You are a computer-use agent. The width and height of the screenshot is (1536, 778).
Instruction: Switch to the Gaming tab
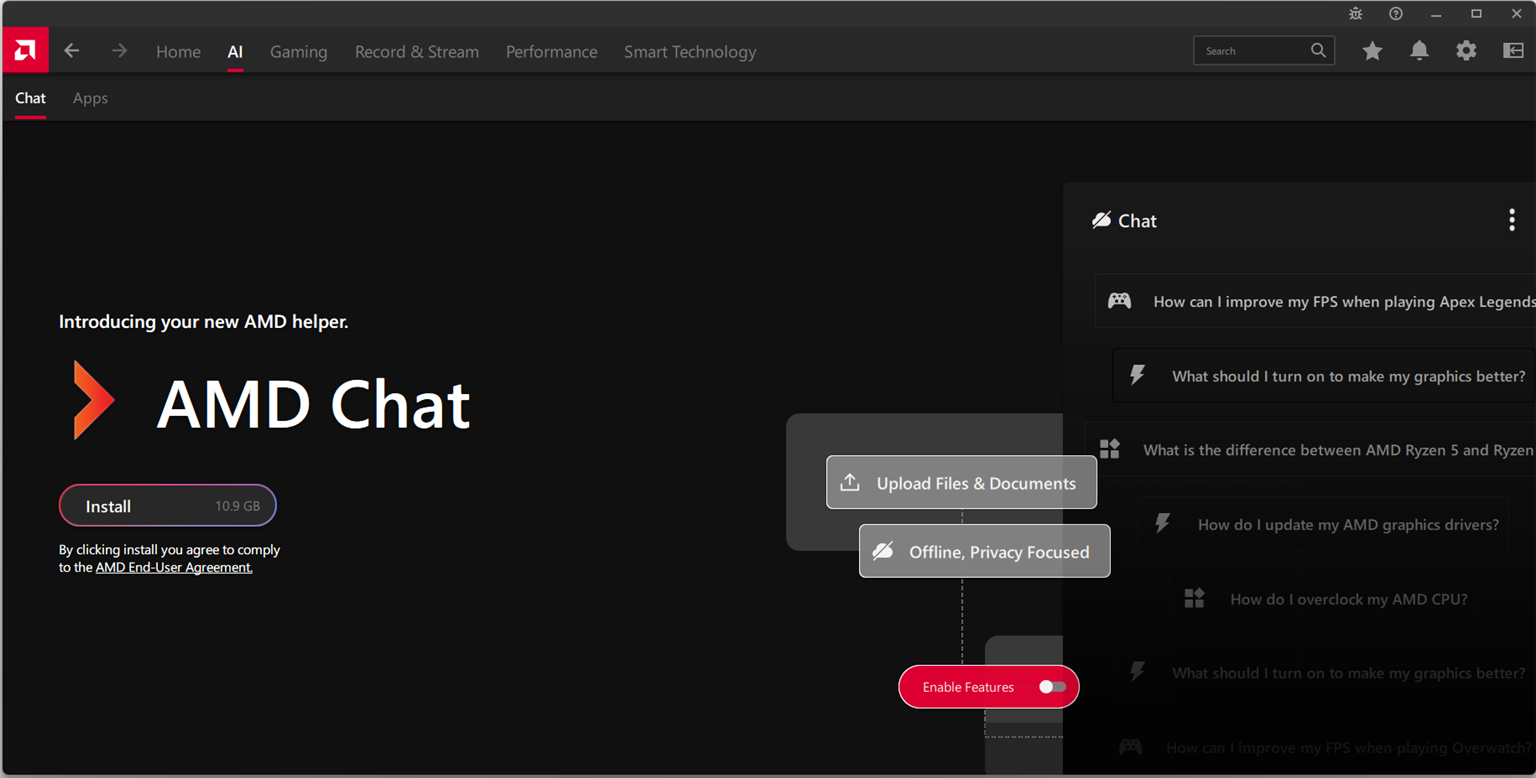point(299,52)
